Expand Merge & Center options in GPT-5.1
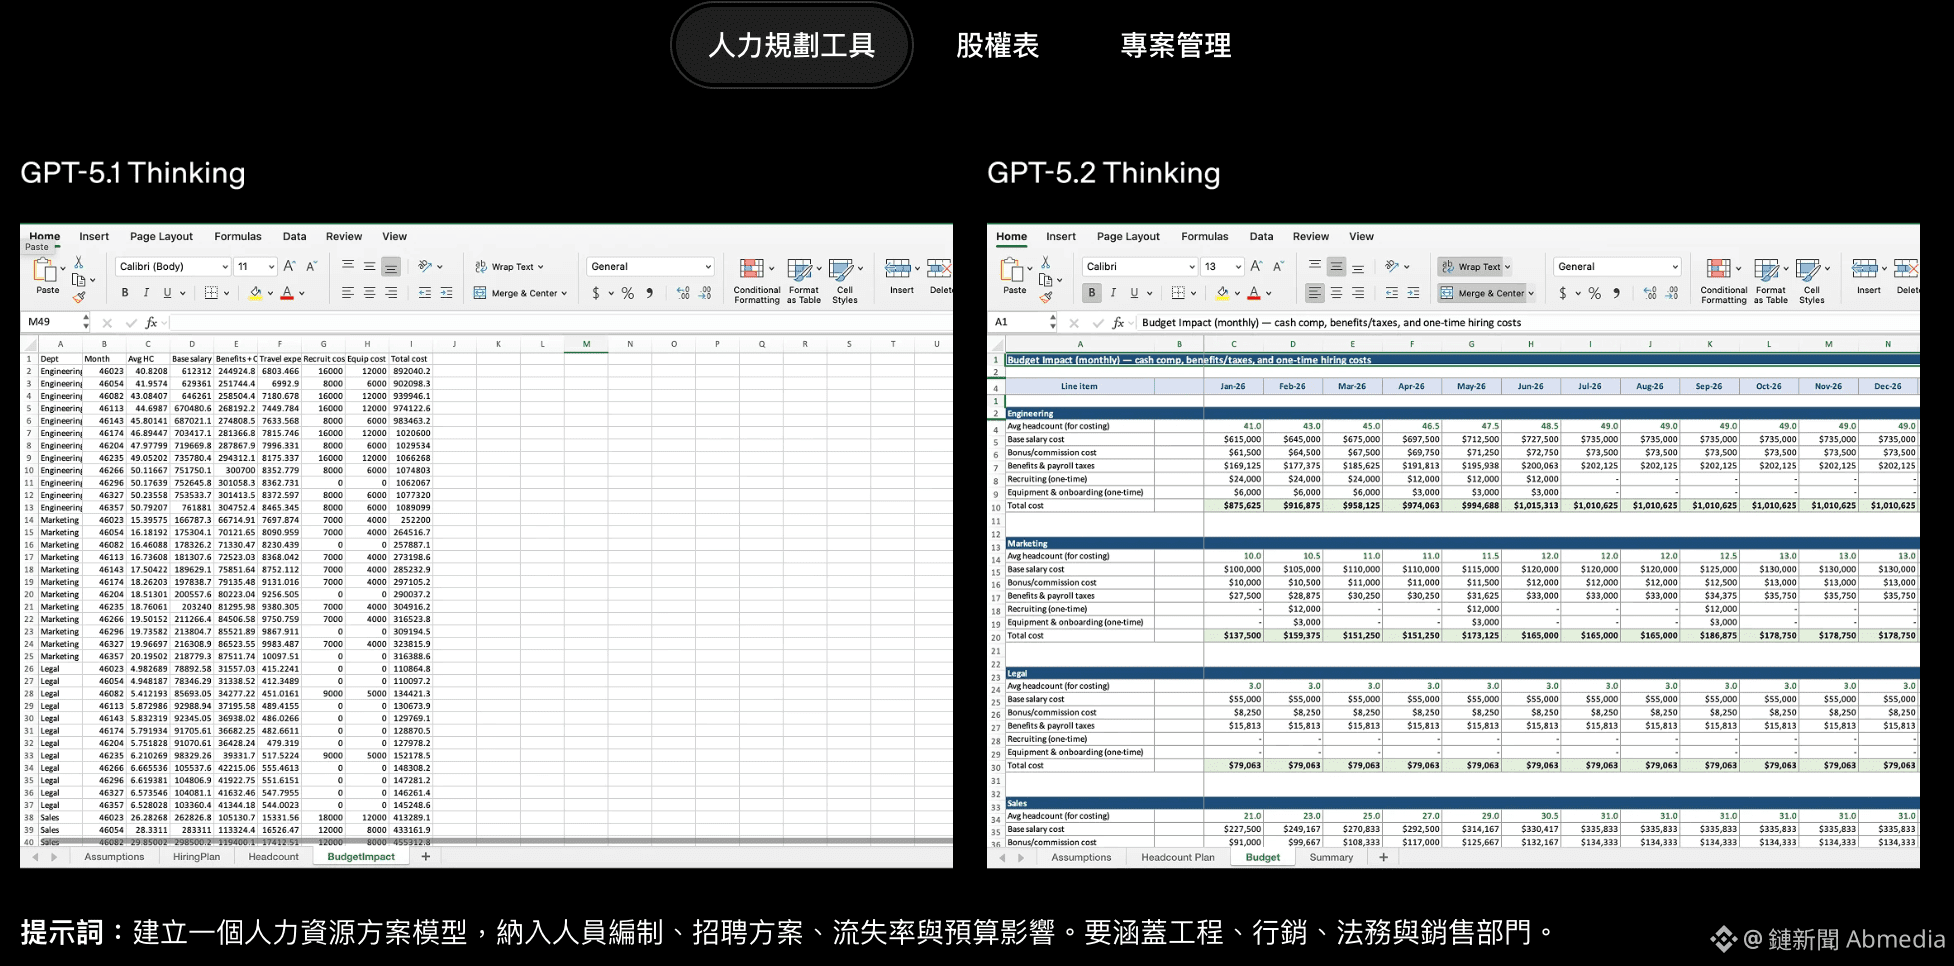The image size is (1954, 966). [x=564, y=294]
